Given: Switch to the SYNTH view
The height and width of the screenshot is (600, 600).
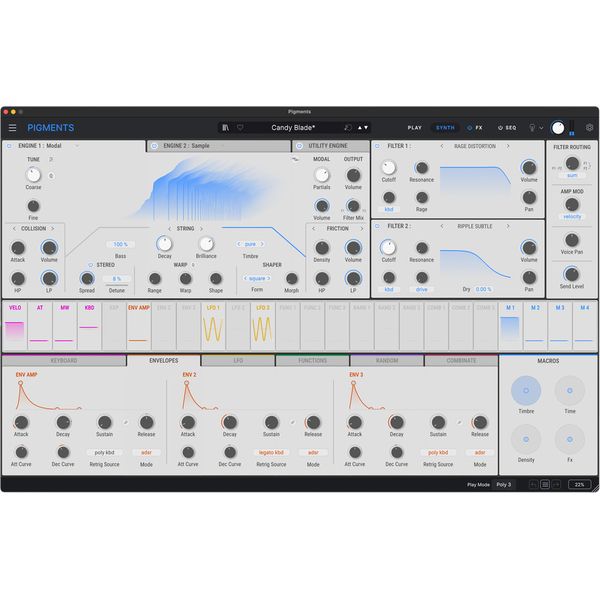Looking at the screenshot, I should [445, 128].
